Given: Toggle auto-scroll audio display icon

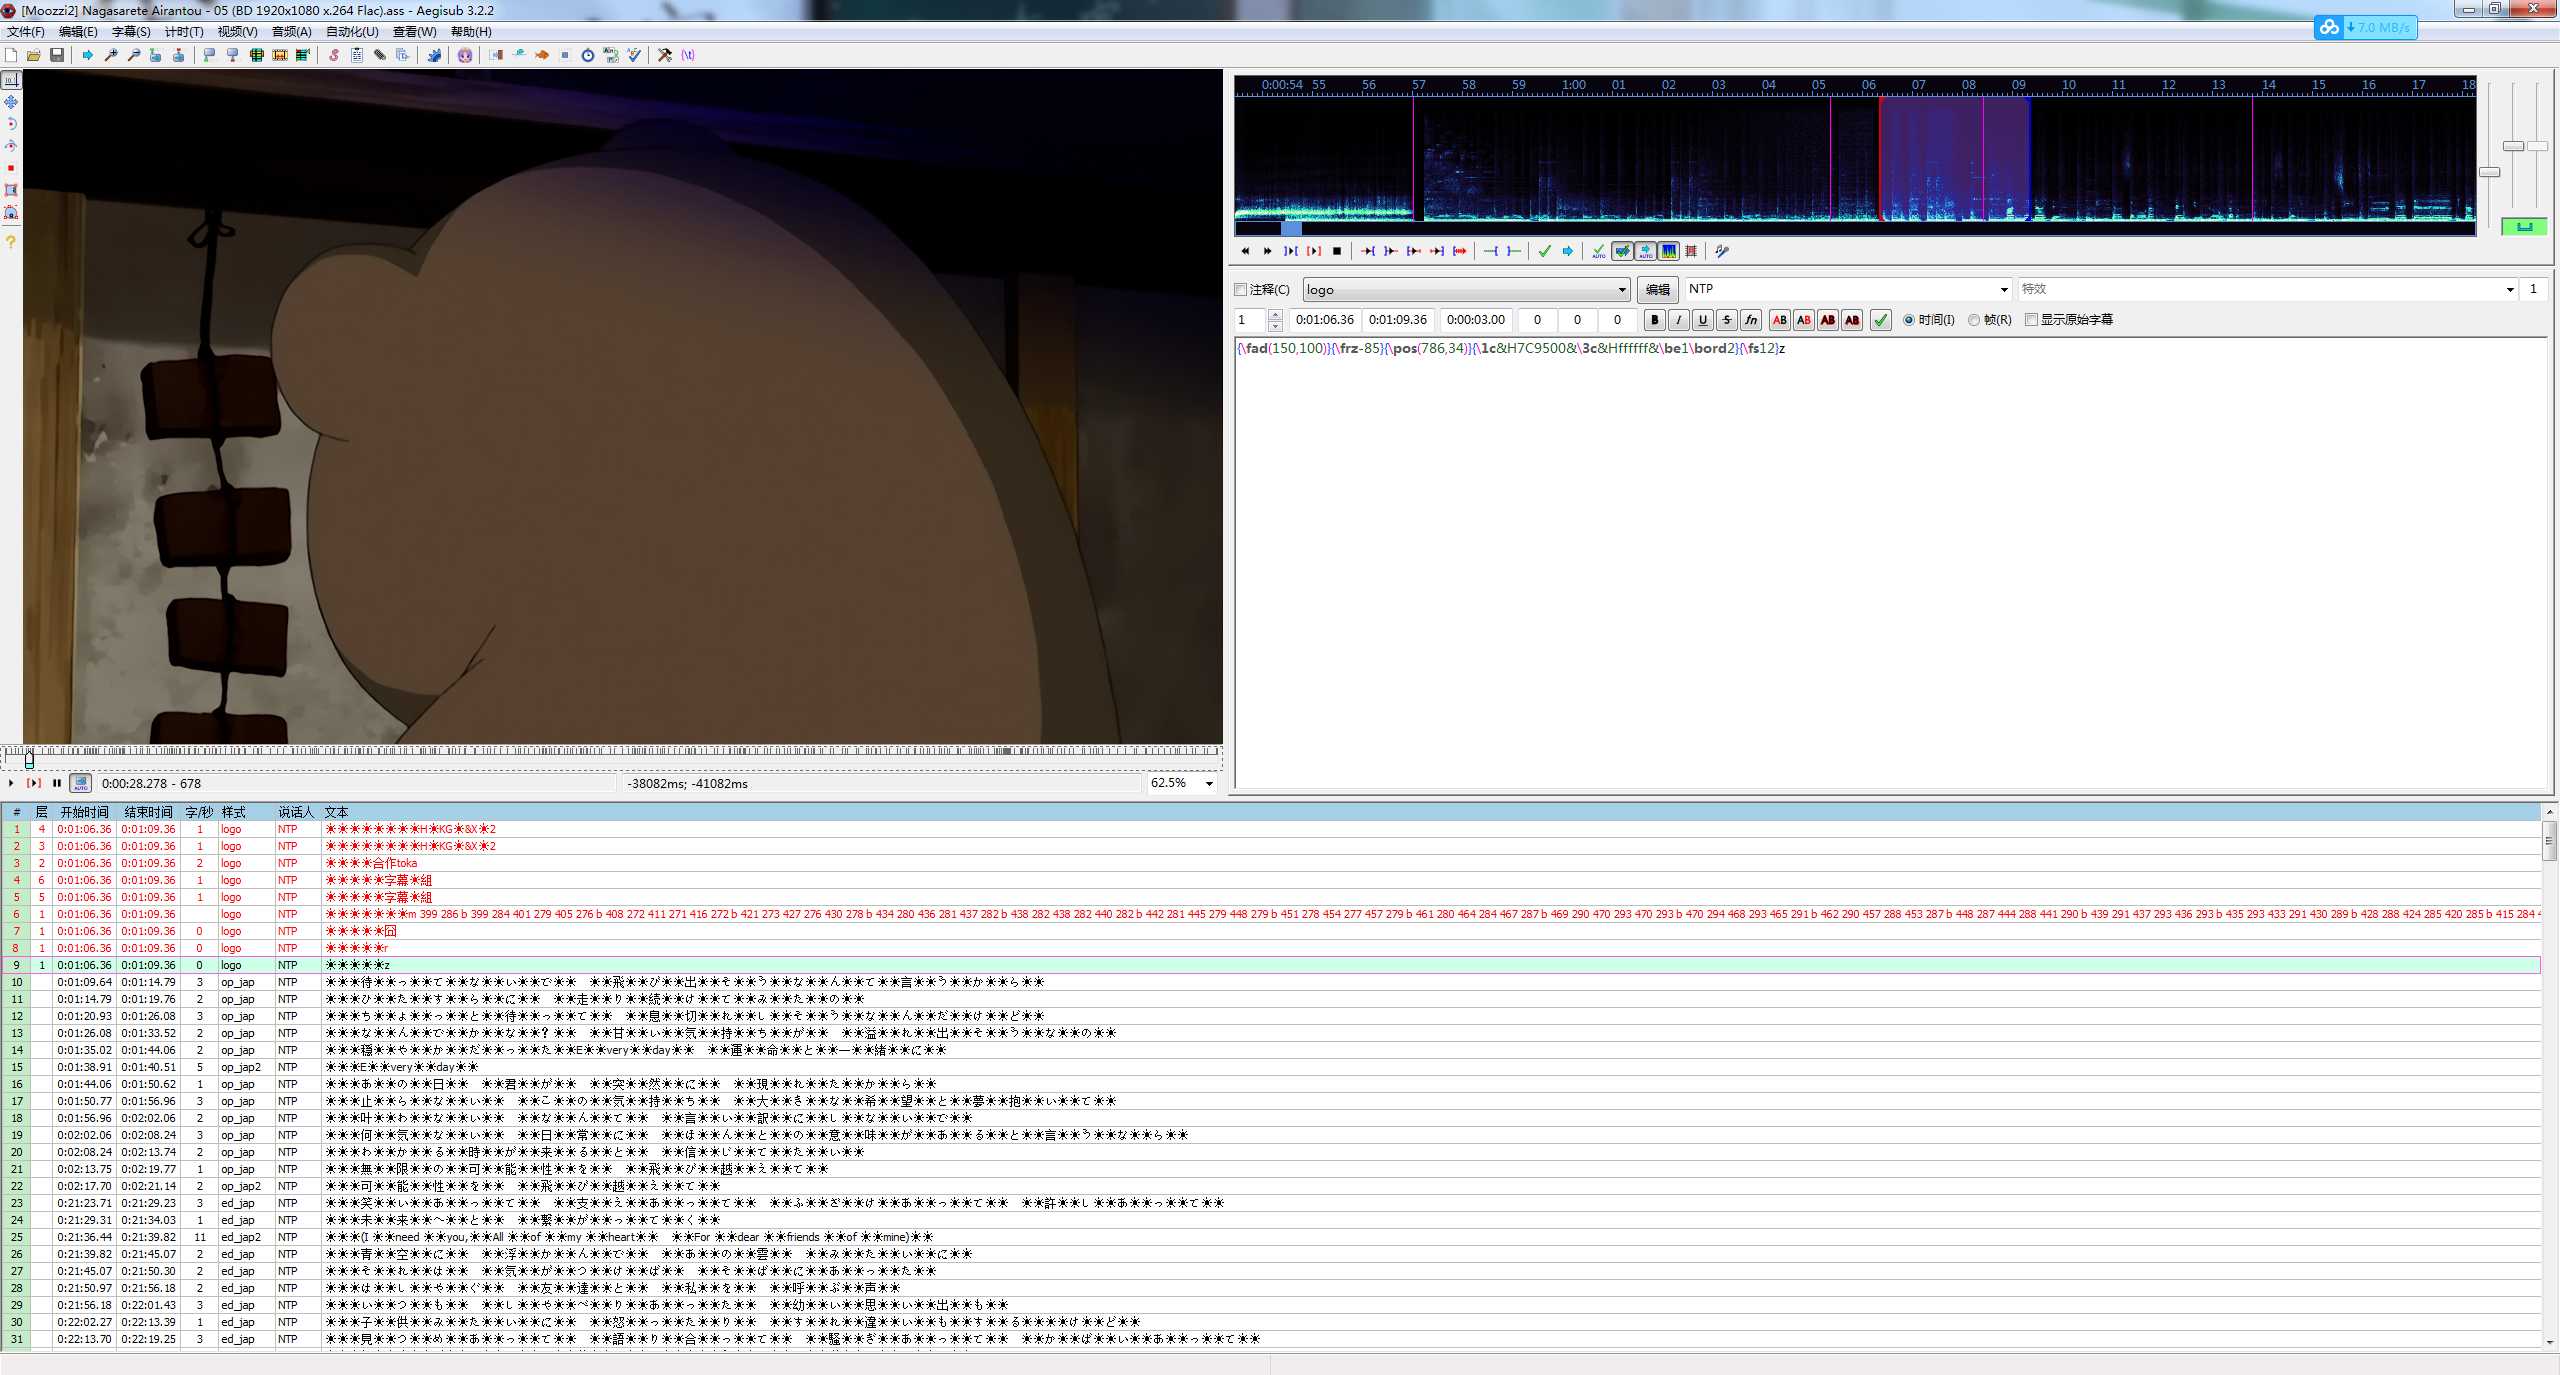Looking at the screenshot, I should (x=1645, y=251).
